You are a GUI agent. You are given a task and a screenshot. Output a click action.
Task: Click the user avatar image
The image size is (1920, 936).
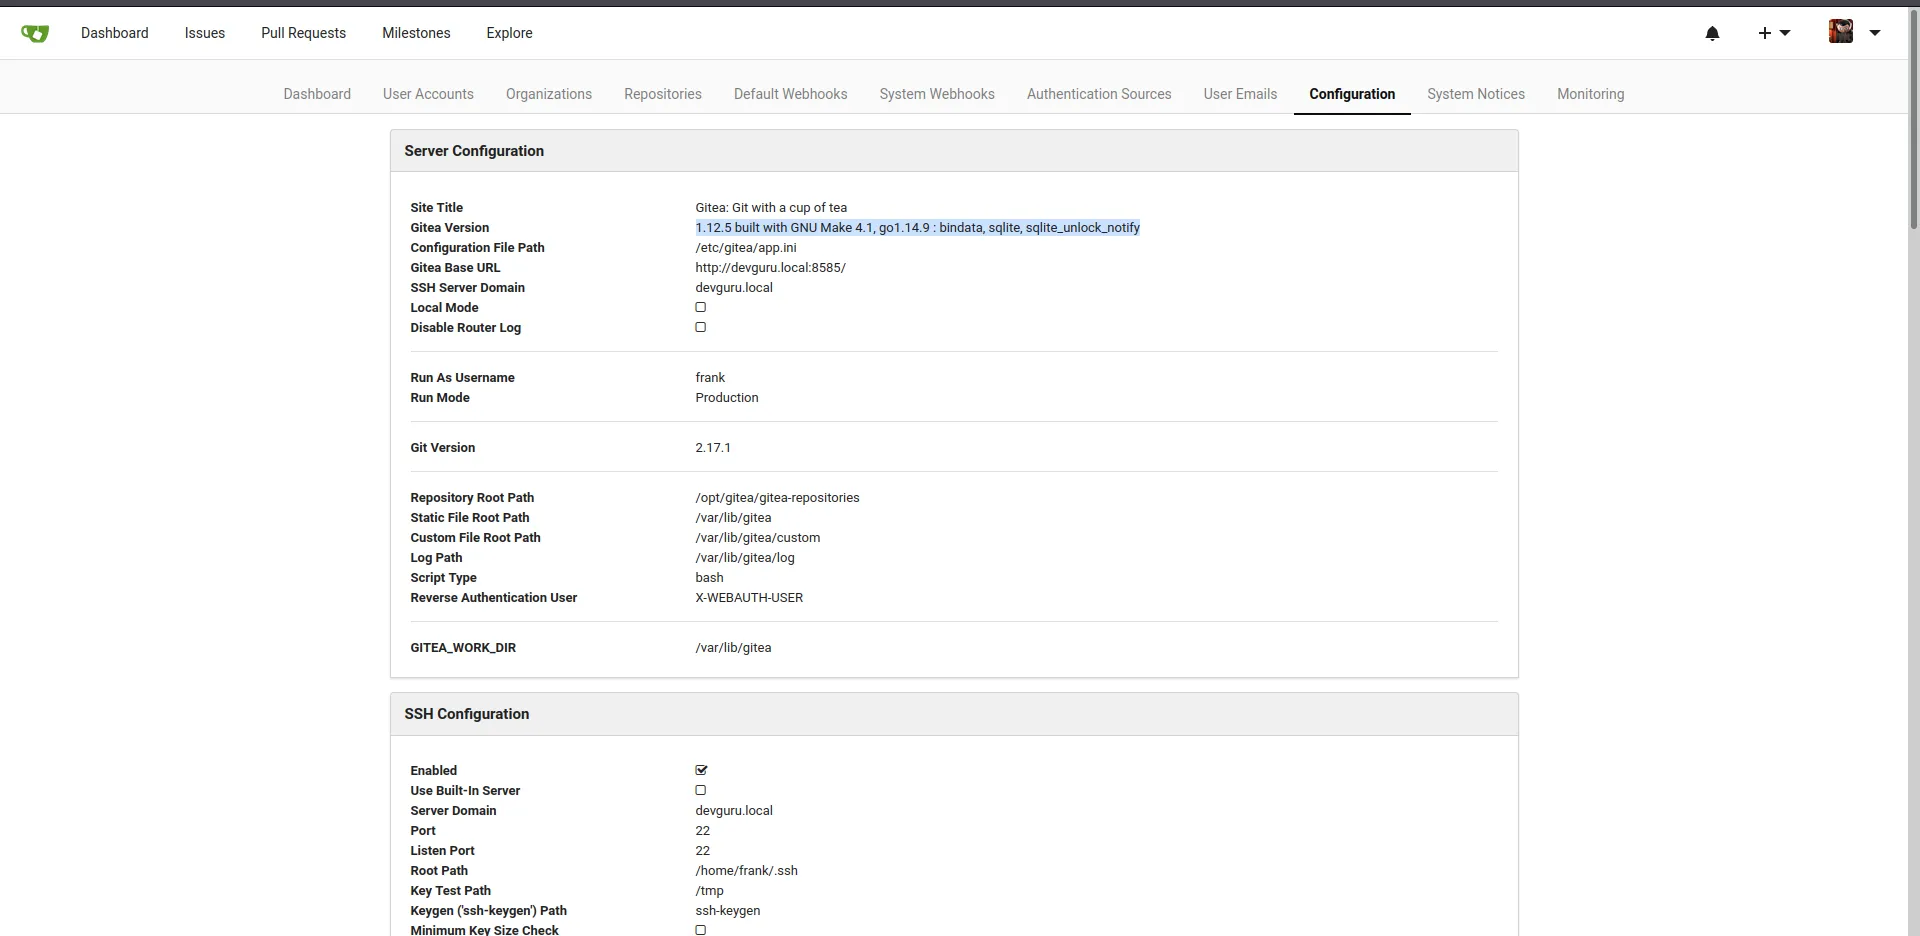[x=1840, y=32]
